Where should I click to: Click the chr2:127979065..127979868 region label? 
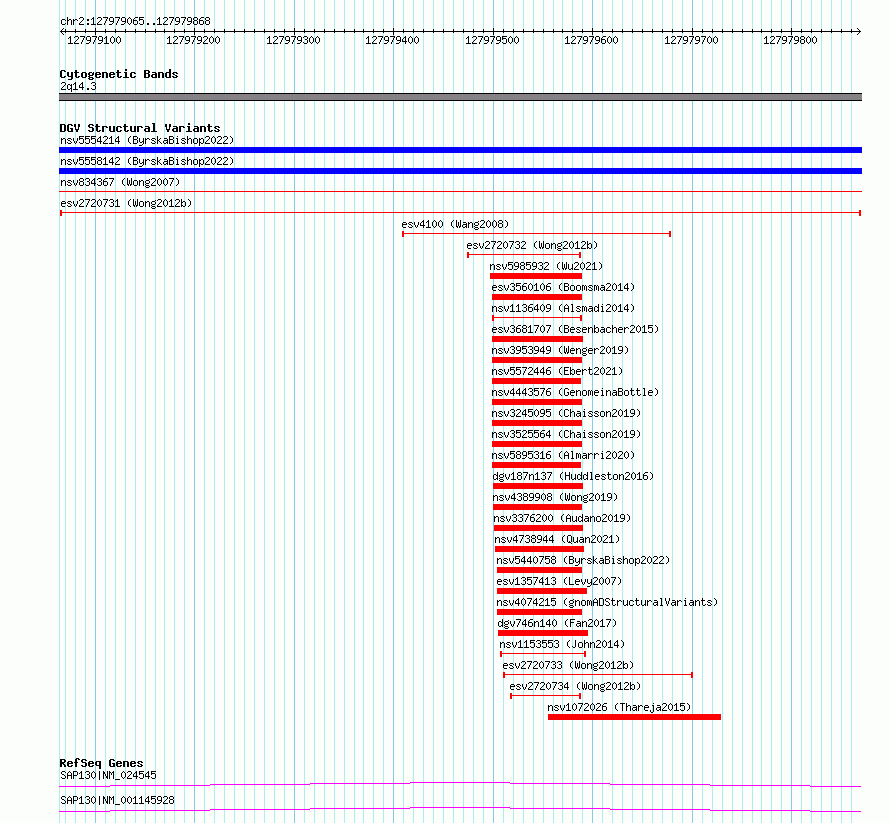pos(135,21)
